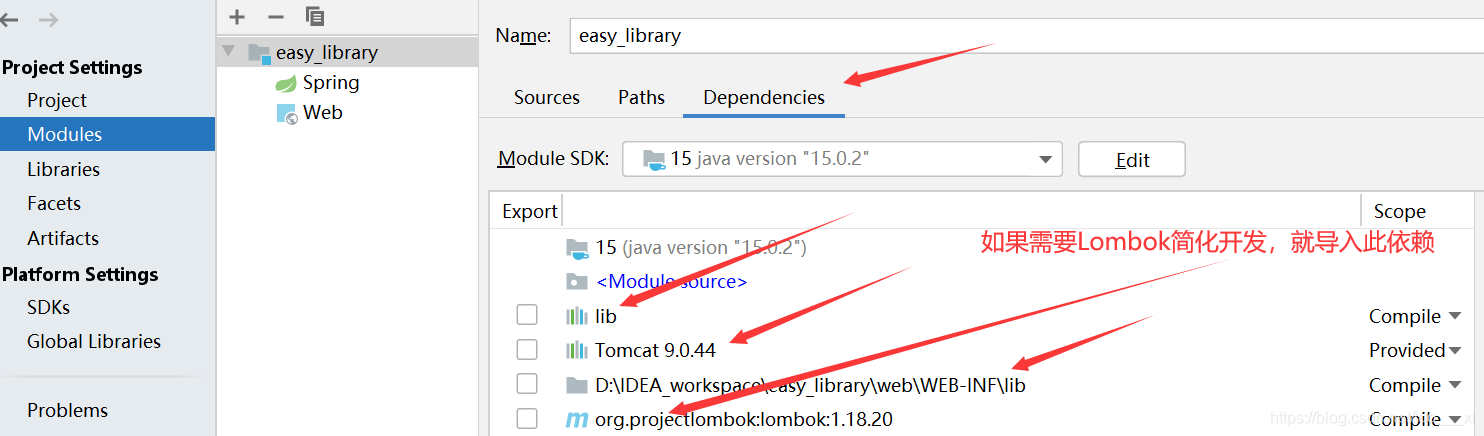Click the Edit button for Module SDK

1132,160
